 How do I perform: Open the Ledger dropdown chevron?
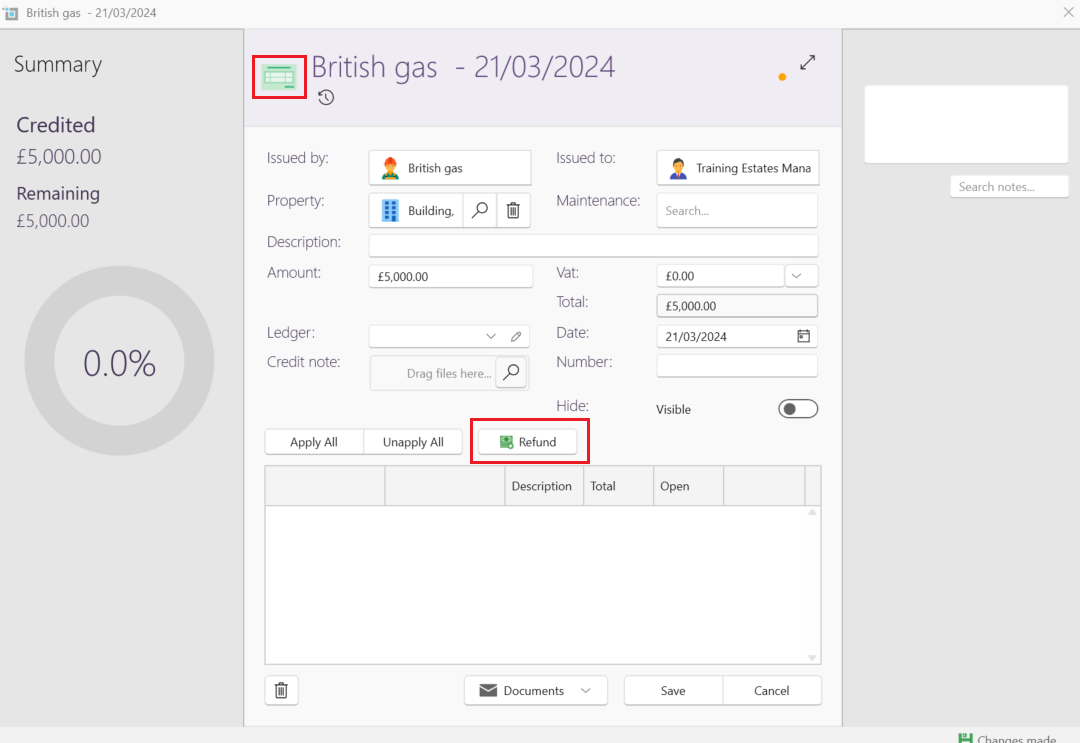point(490,337)
